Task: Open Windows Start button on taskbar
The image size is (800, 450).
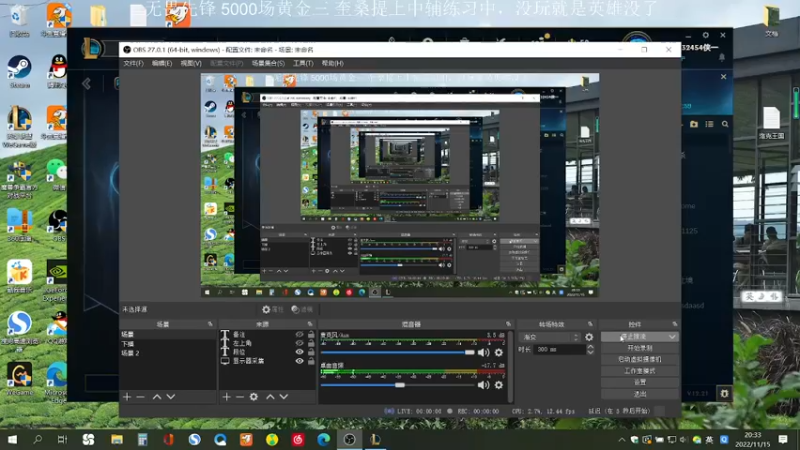Action: click(x=12, y=440)
